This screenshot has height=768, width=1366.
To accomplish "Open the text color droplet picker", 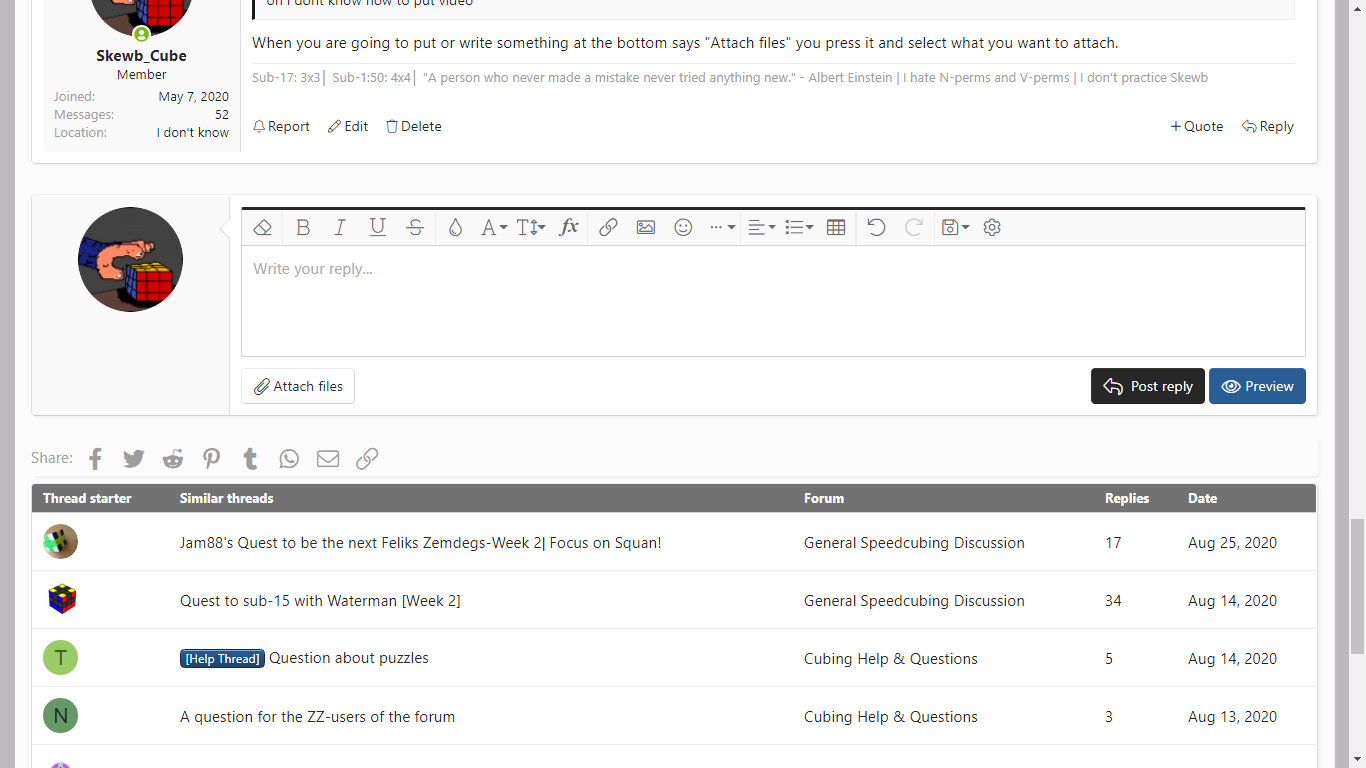I will (x=455, y=227).
